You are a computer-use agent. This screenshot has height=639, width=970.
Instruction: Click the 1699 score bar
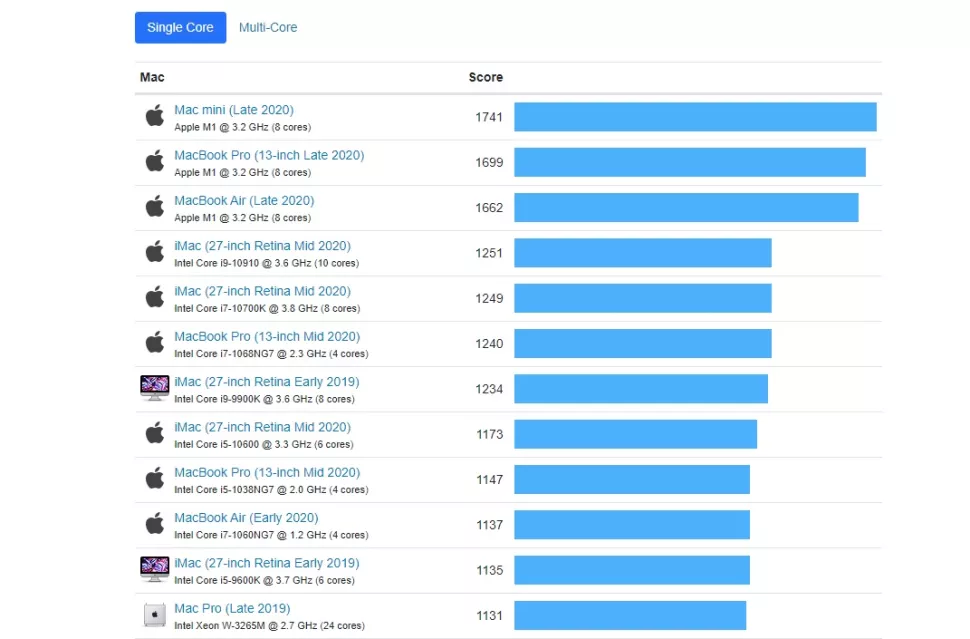(690, 162)
